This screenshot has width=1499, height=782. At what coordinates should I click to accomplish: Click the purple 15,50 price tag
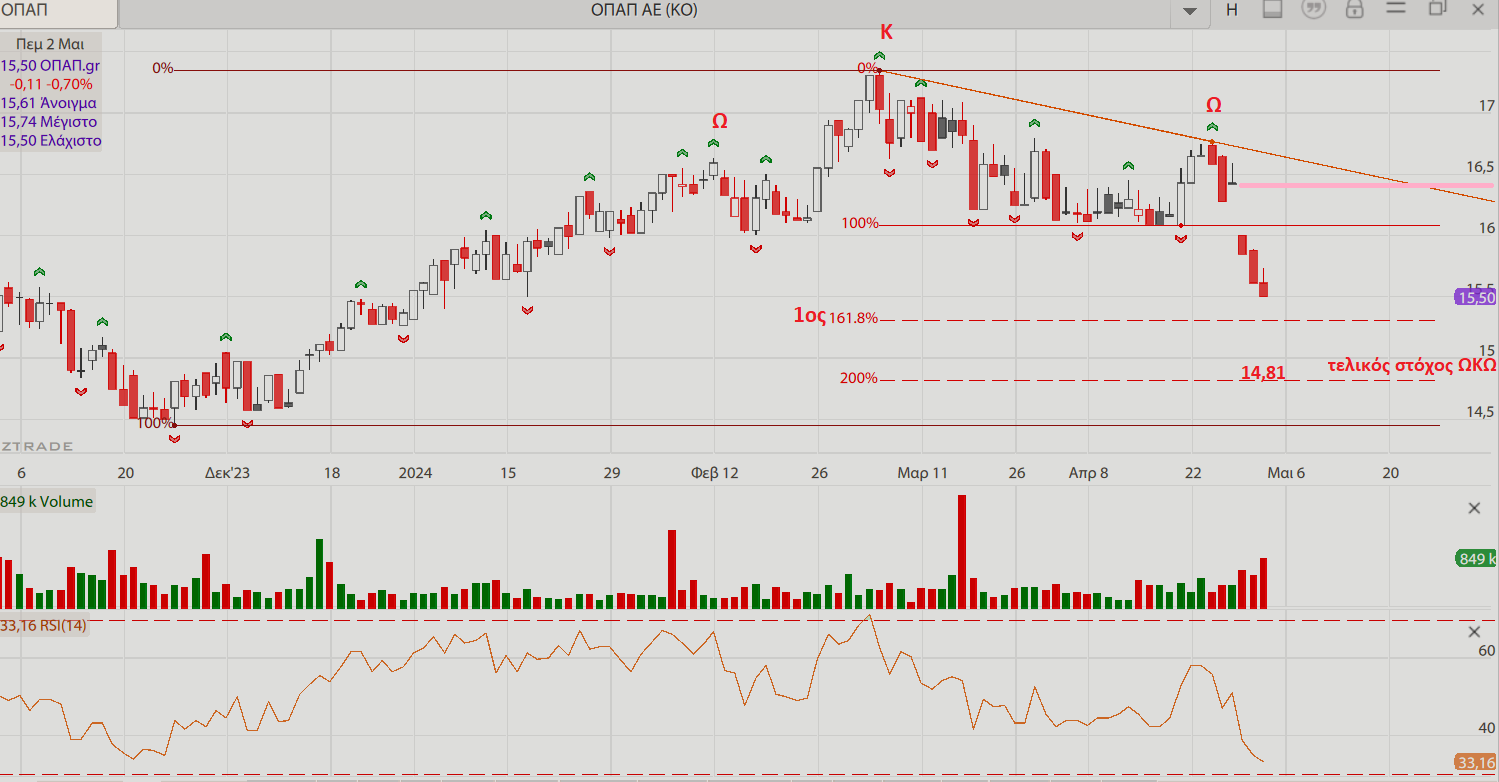(x=1476, y=297)
